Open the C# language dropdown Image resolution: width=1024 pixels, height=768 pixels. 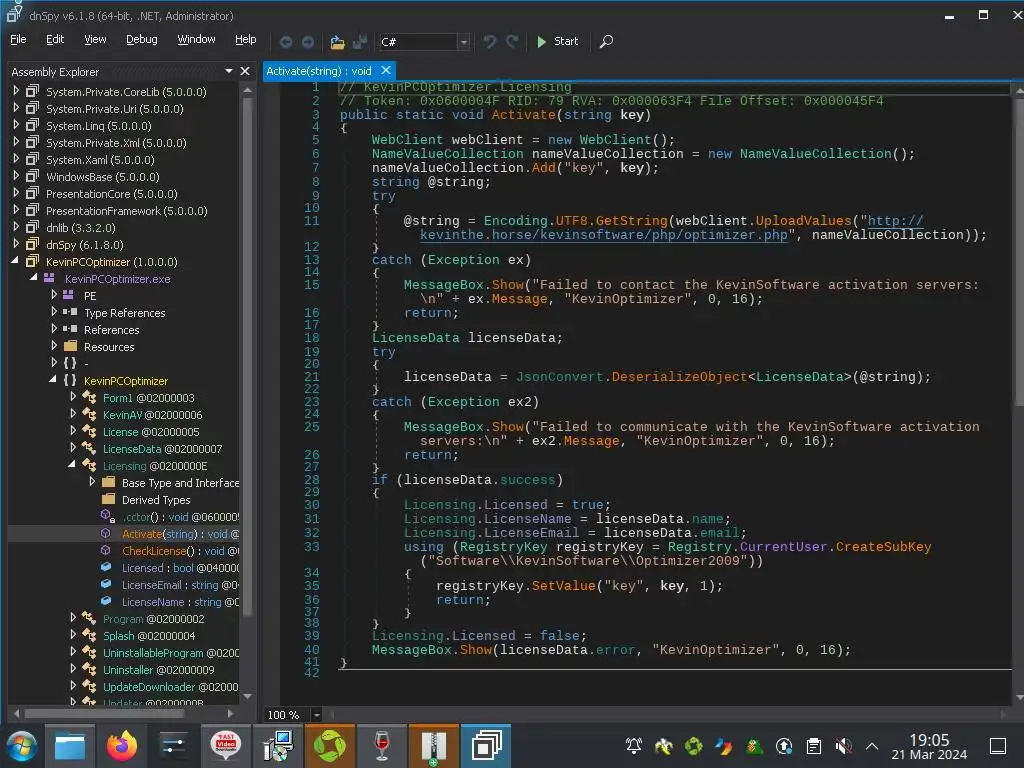pos(463,42)
